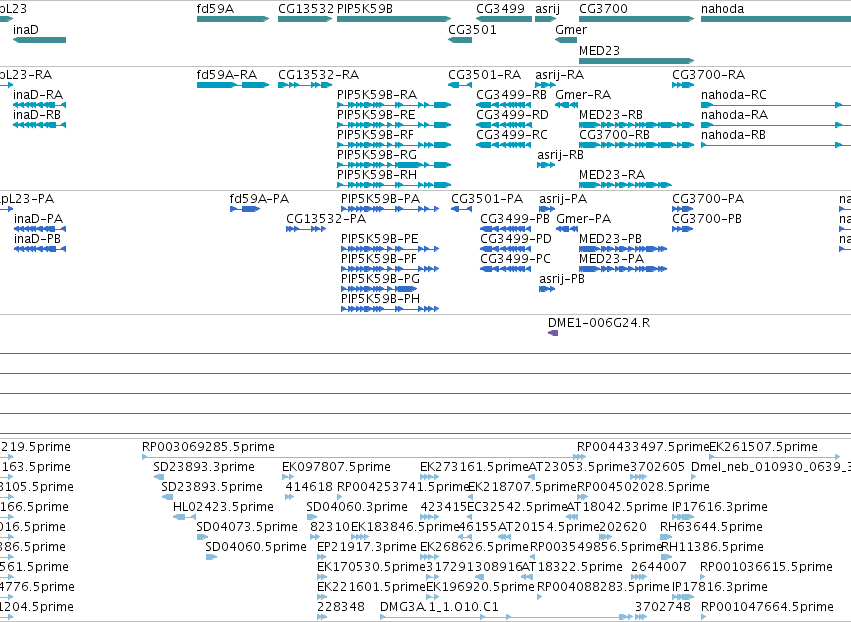Click the MED23 gene bar
851x622 pixels.
[637, 61]
